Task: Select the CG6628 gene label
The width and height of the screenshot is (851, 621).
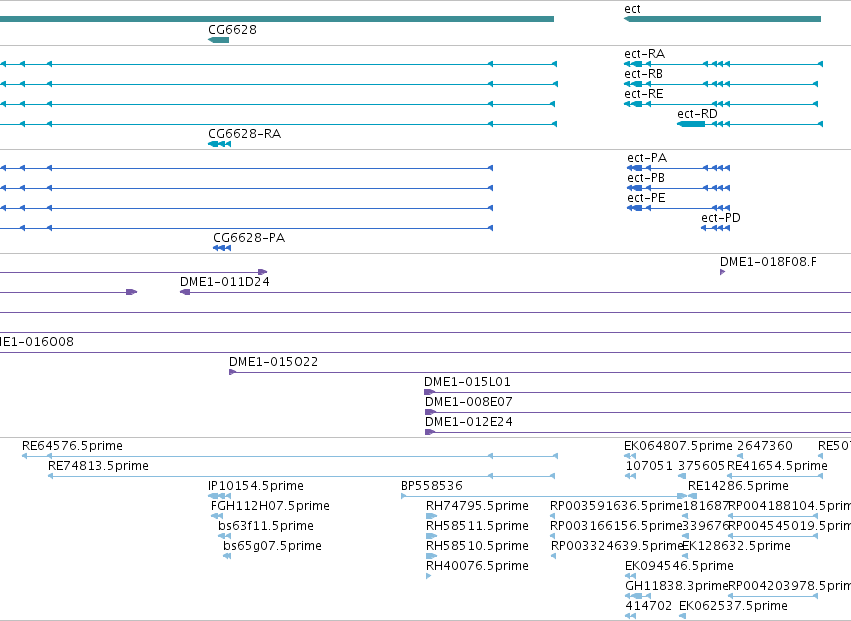Action: (x=232, y=29)
